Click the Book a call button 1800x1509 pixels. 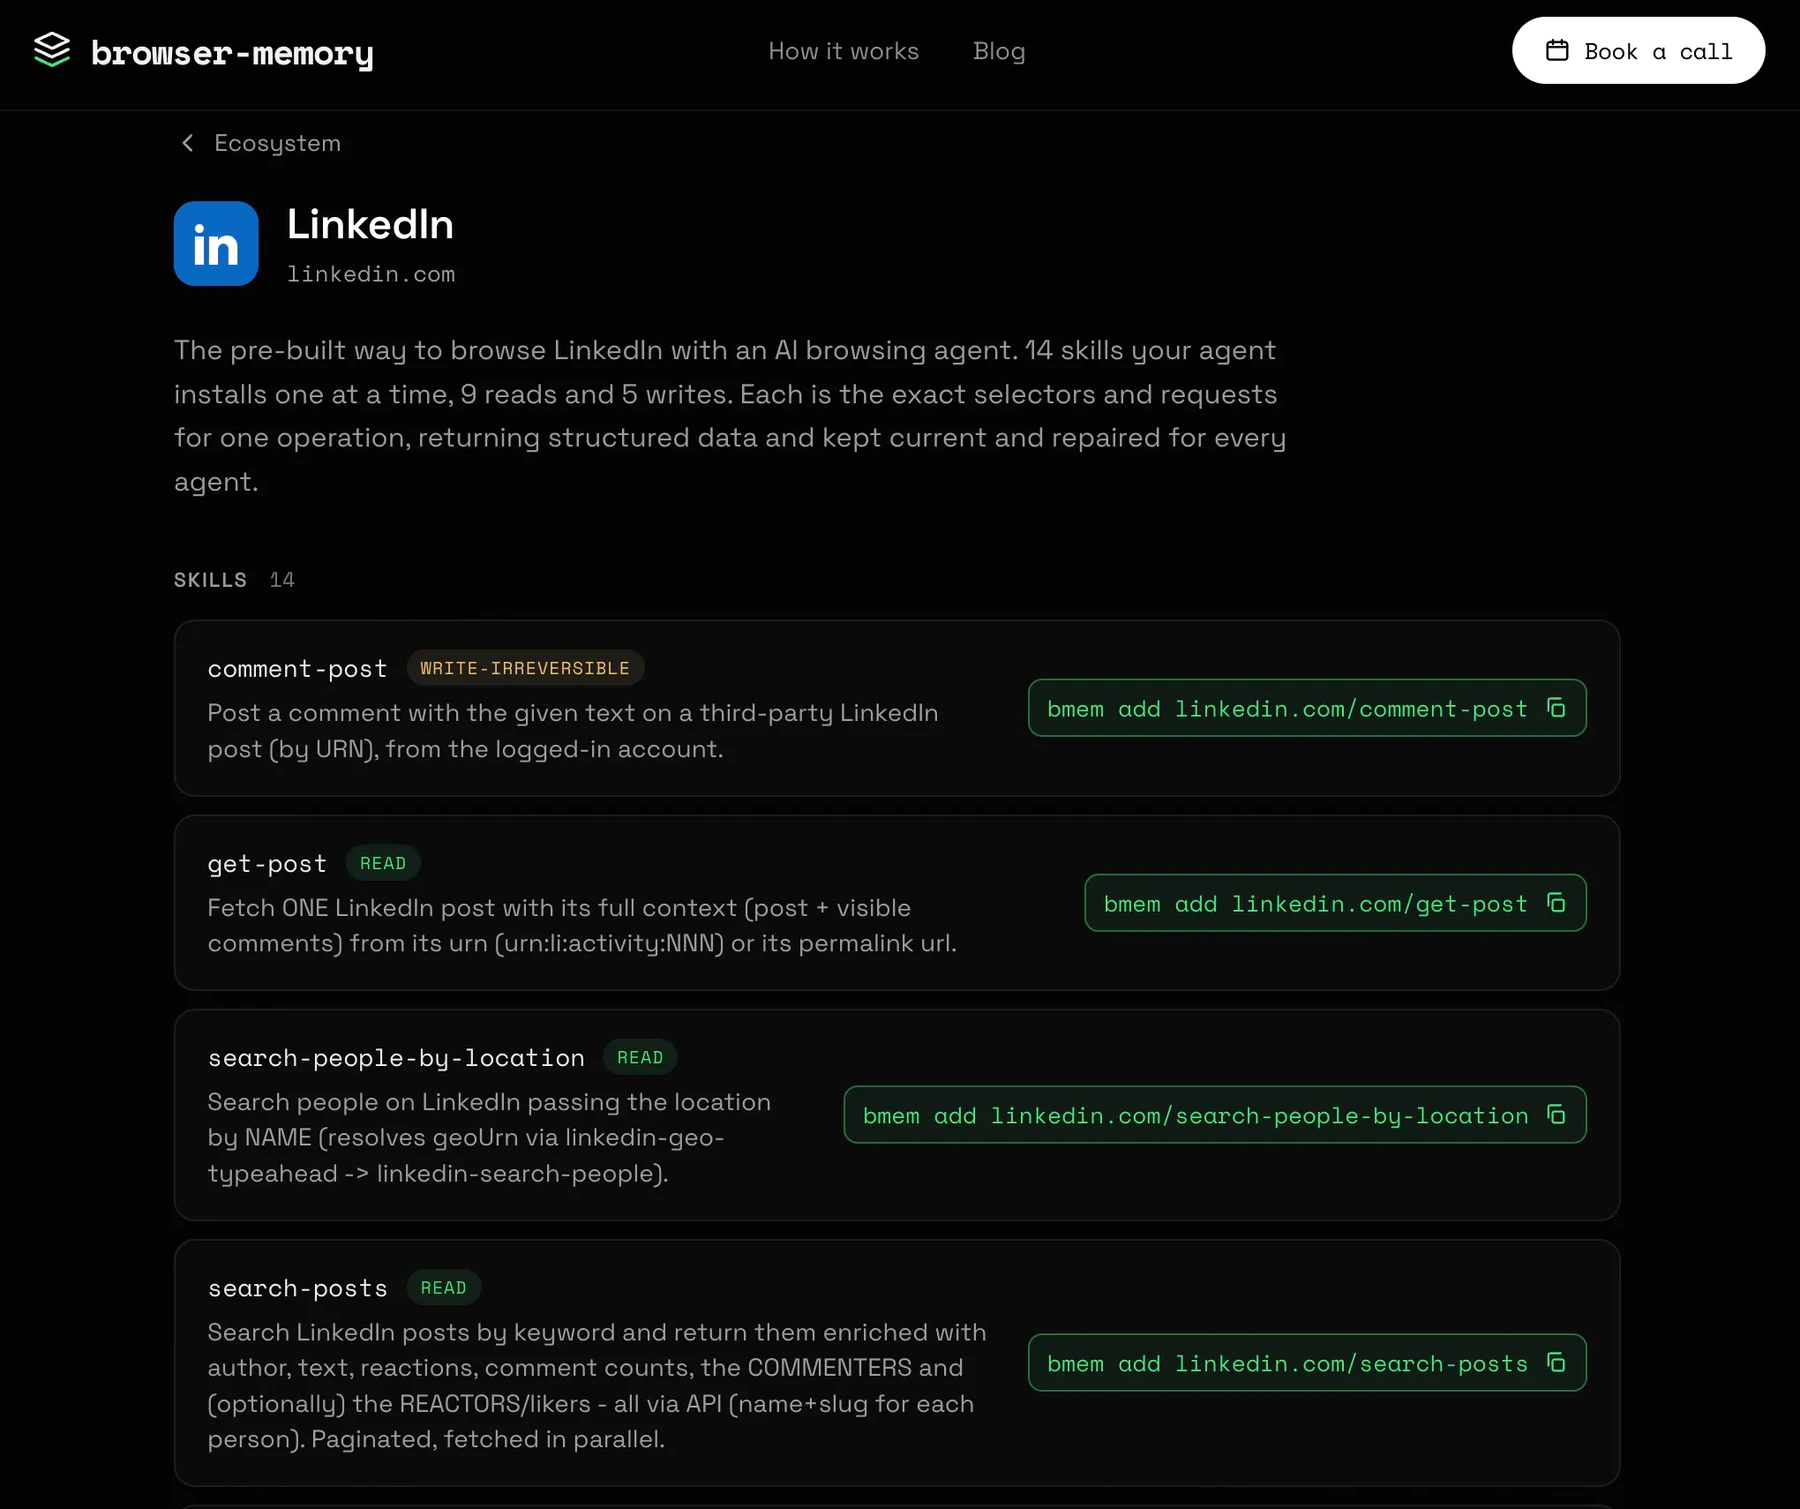[x=1638, y=51]
